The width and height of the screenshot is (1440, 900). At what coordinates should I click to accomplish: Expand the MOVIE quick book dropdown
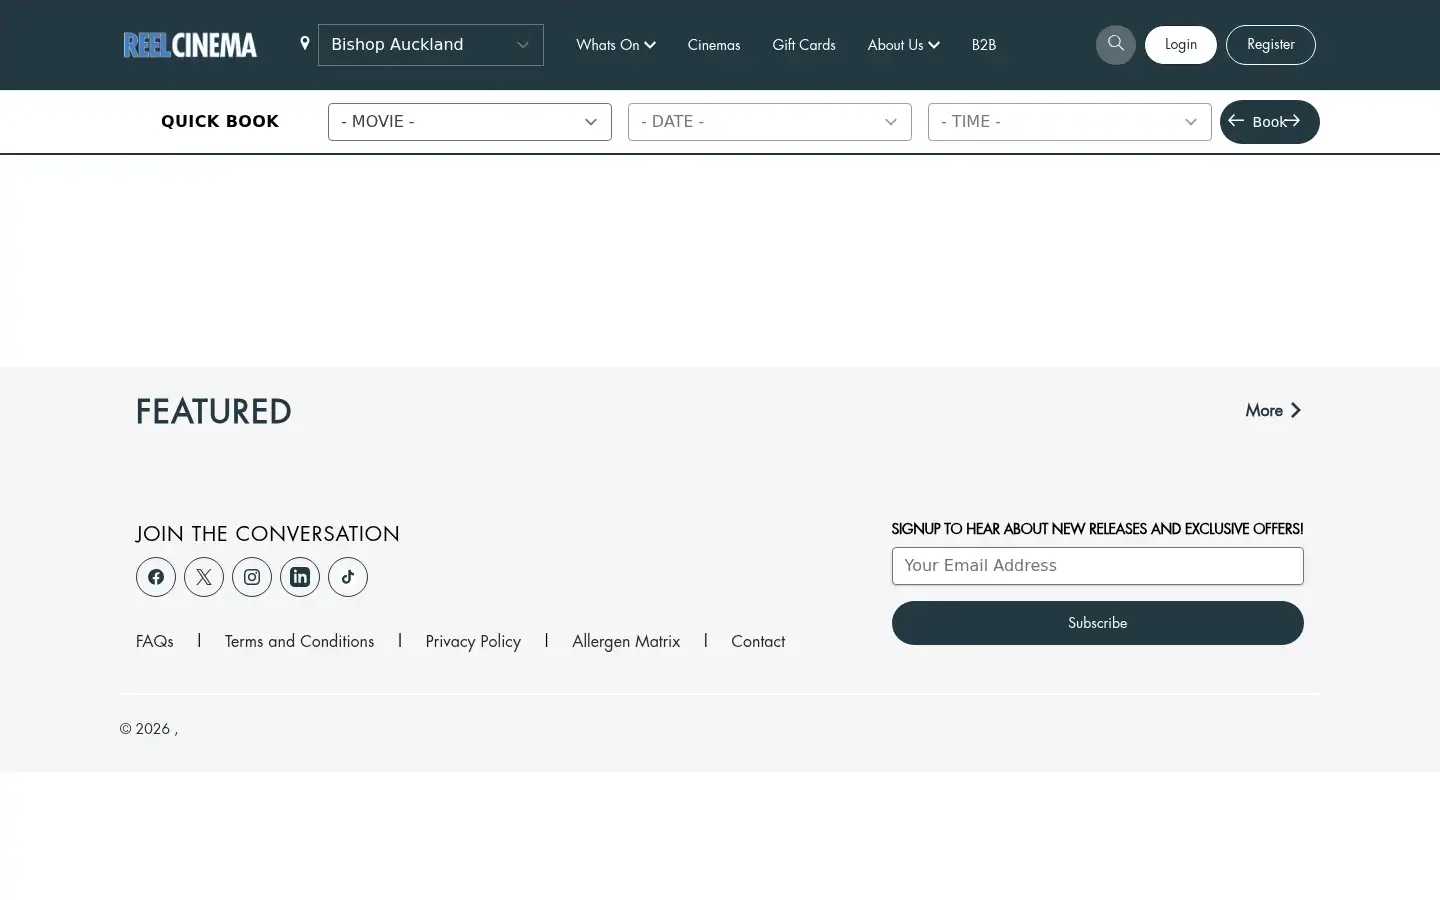pos(470,122)
